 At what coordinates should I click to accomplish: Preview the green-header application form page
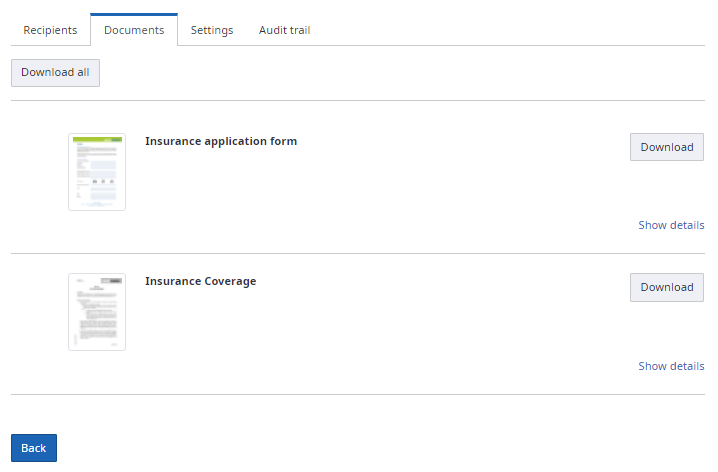coord(97,172)
